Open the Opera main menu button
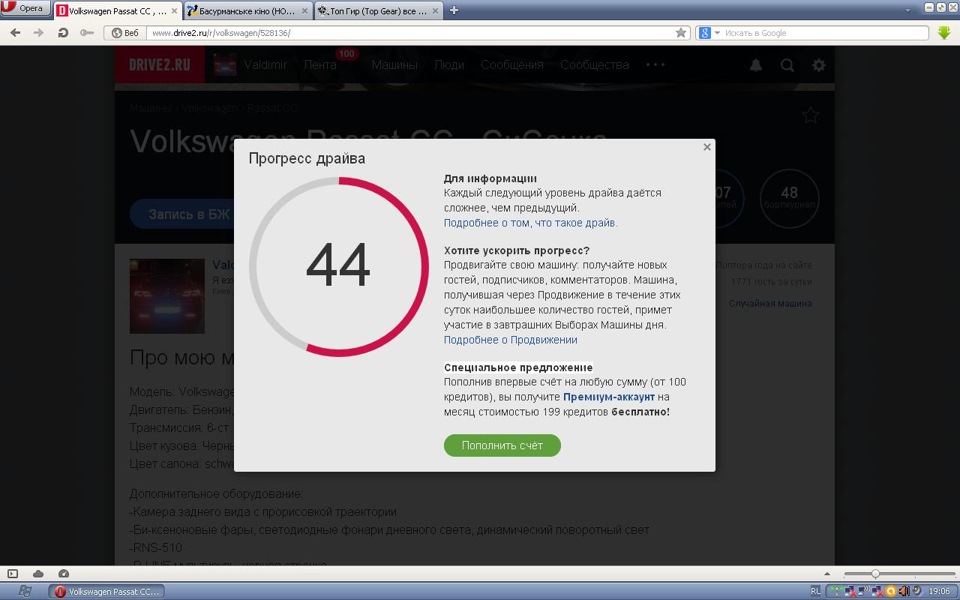Image resolution: width=960 pixels, height=600 pixels. 25,8
